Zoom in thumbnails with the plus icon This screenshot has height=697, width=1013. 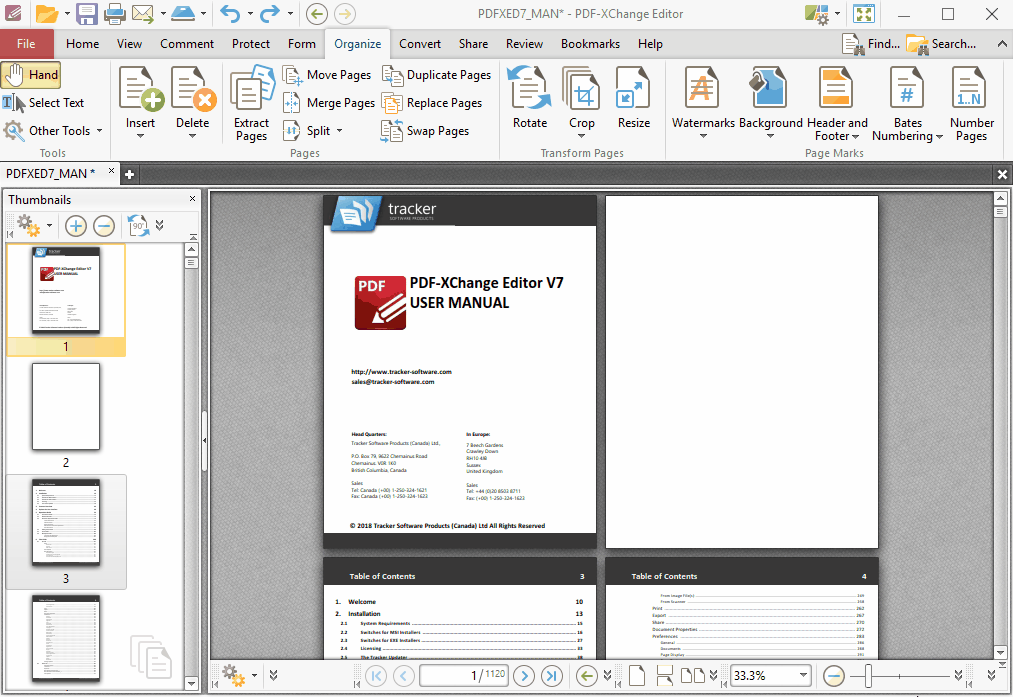tap(76, 225)
